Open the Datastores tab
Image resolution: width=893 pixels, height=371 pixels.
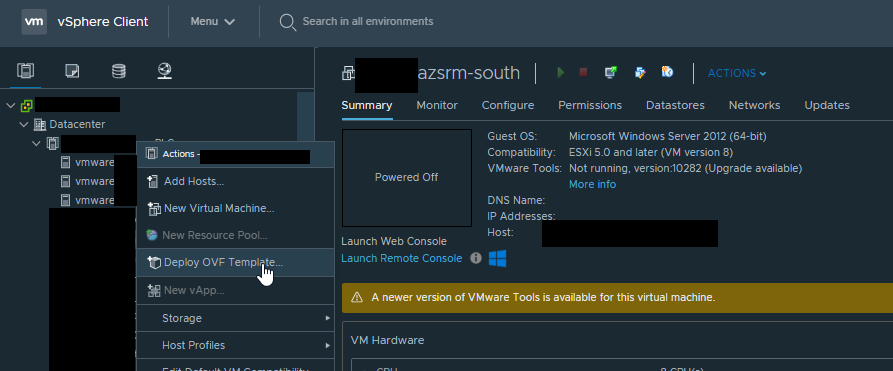click(x=675, y=105)
